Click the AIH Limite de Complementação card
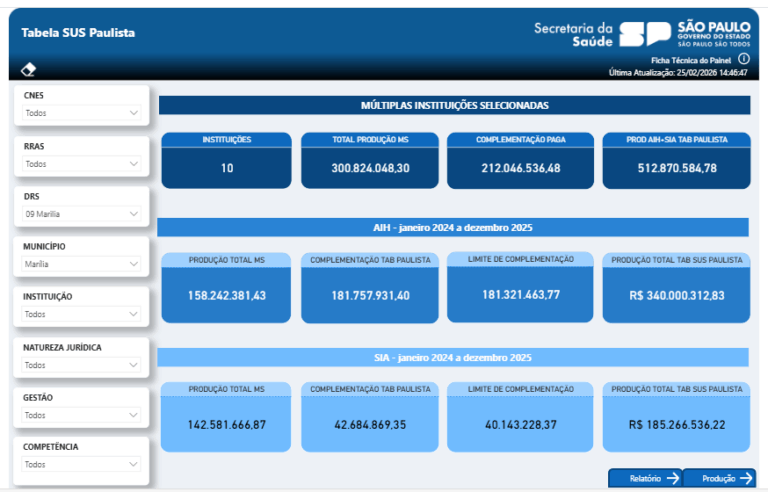The image size is (768, 492). 520,287
